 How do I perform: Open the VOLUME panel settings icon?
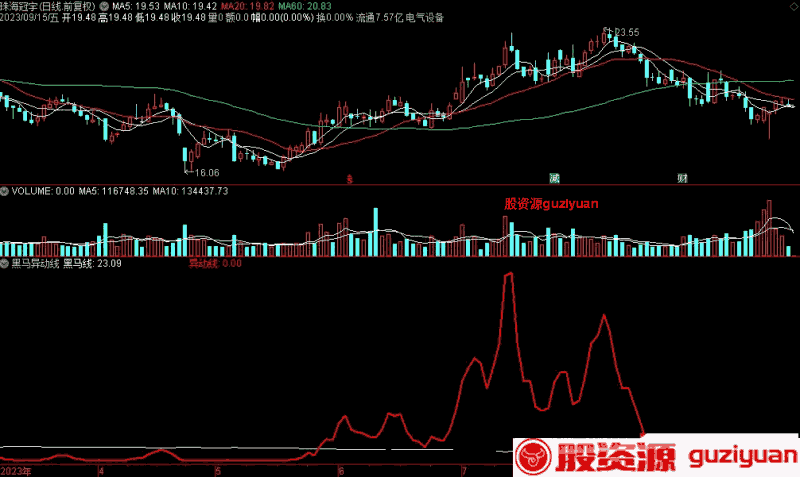coord(5,191)
